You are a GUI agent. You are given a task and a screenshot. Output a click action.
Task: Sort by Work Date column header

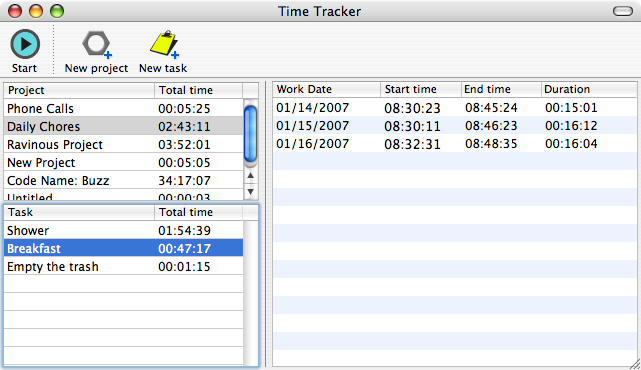click(327, 89)
